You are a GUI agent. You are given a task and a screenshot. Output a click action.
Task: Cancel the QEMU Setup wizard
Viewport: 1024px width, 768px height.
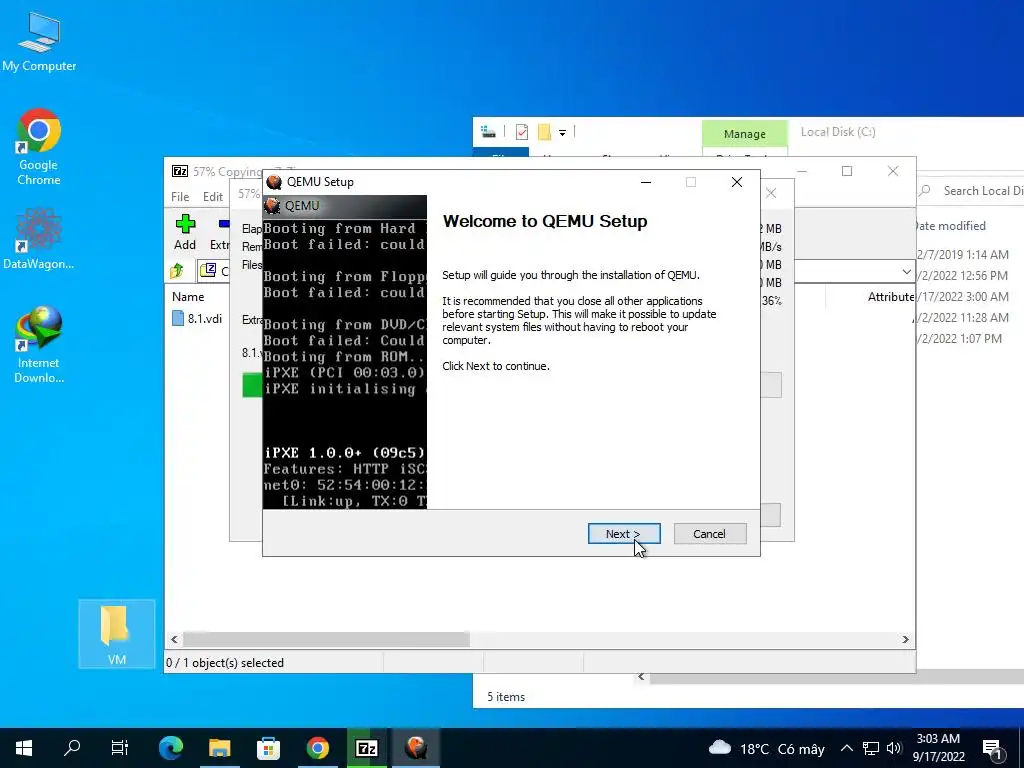(x=709, y=534)
